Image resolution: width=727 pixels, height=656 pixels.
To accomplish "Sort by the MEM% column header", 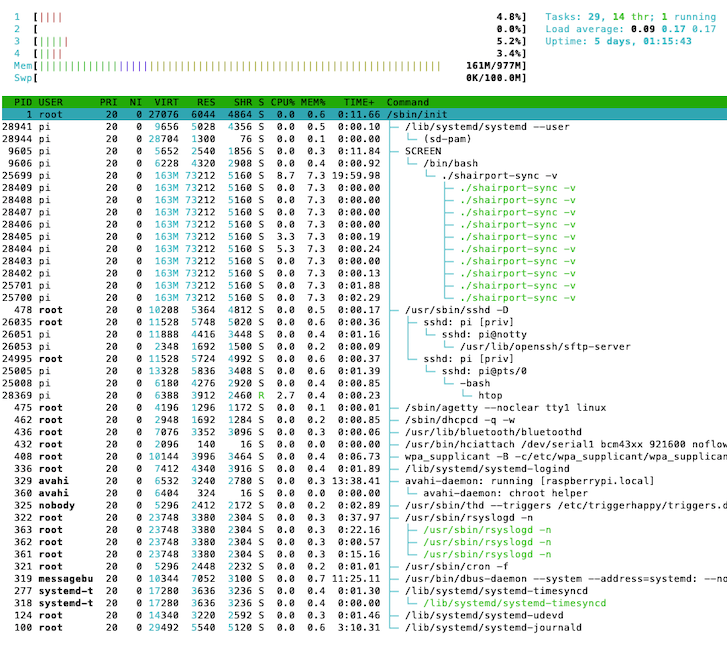I will (313, 102).
